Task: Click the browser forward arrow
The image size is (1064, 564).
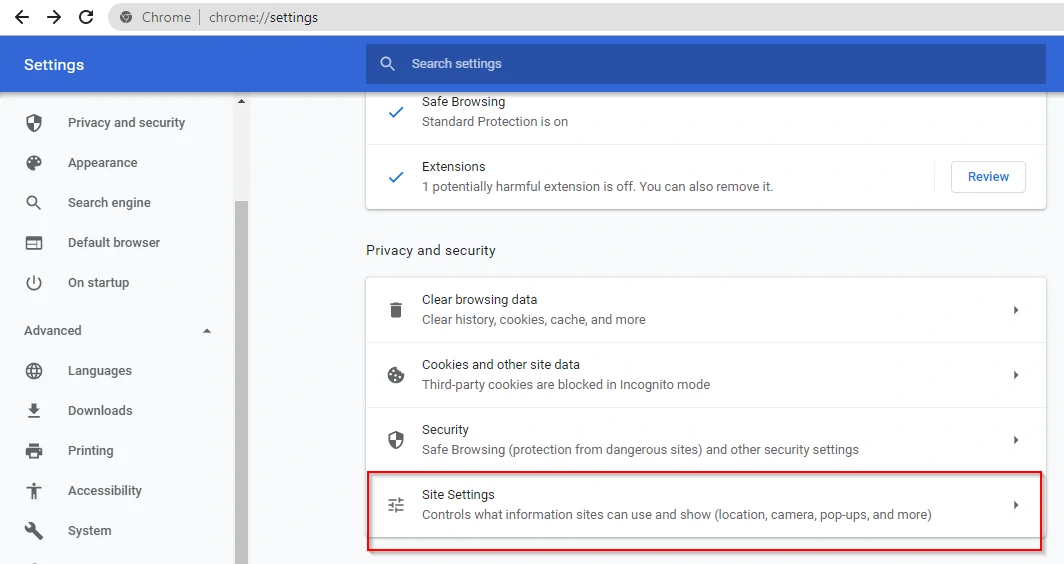Action: click(54, 17)
